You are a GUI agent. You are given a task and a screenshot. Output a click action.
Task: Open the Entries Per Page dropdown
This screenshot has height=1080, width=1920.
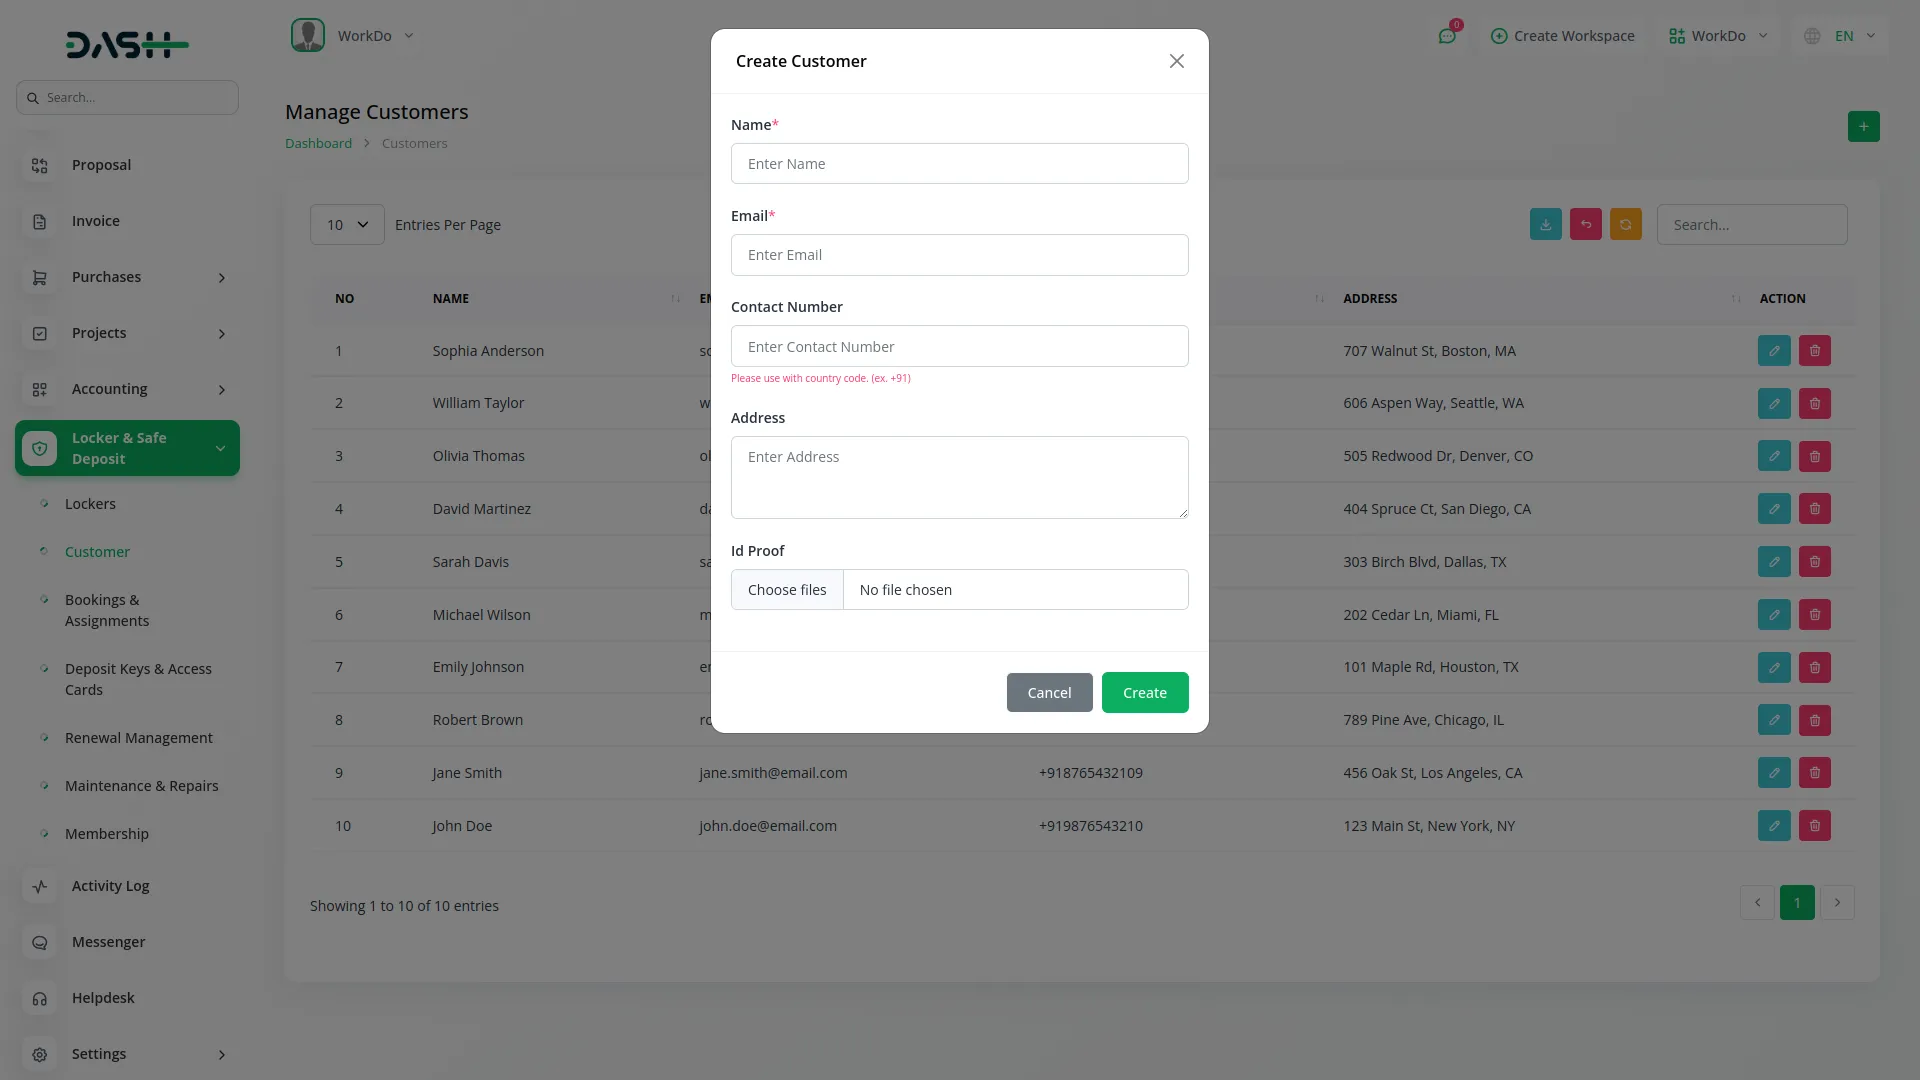(347, 224)
